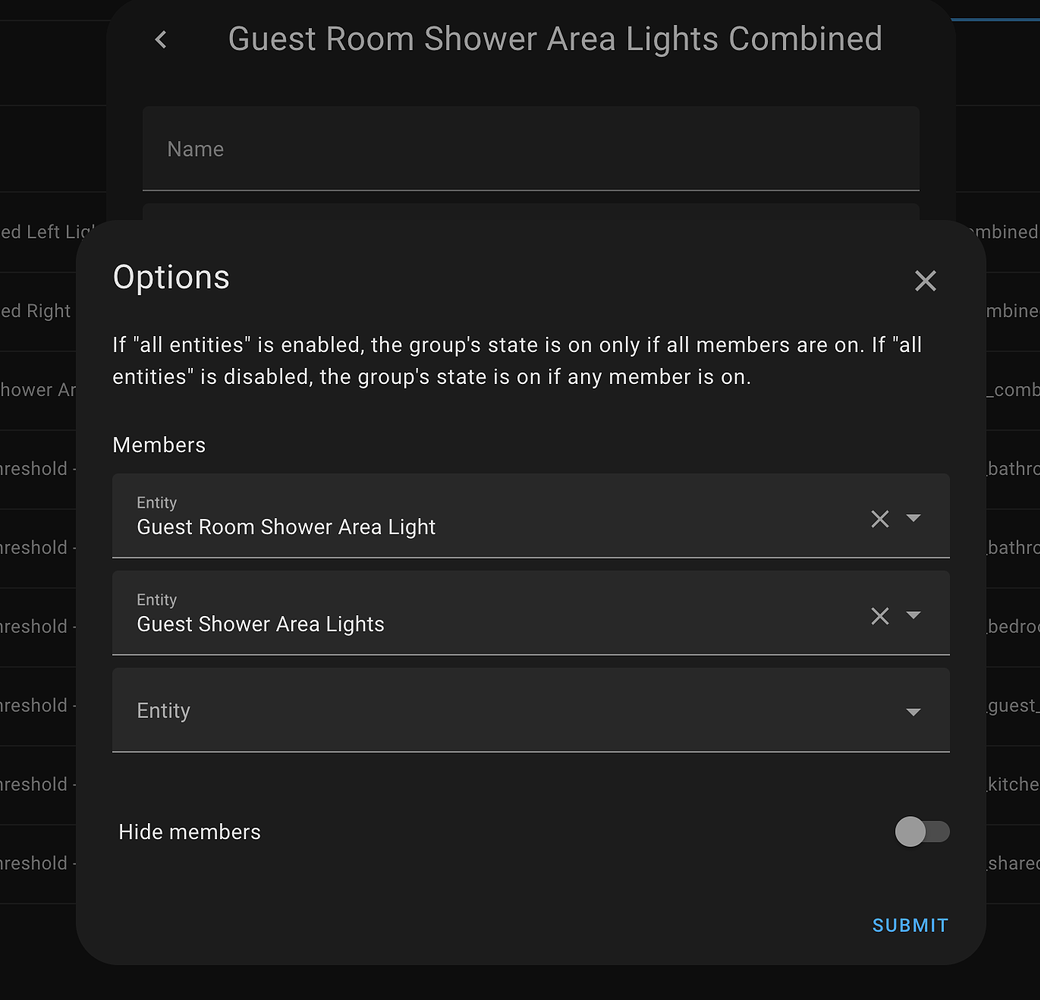Expand the Guest Room Shower Area Light dropdown
Viewport: 1040px width, 1000px height.
coord(913,518)
